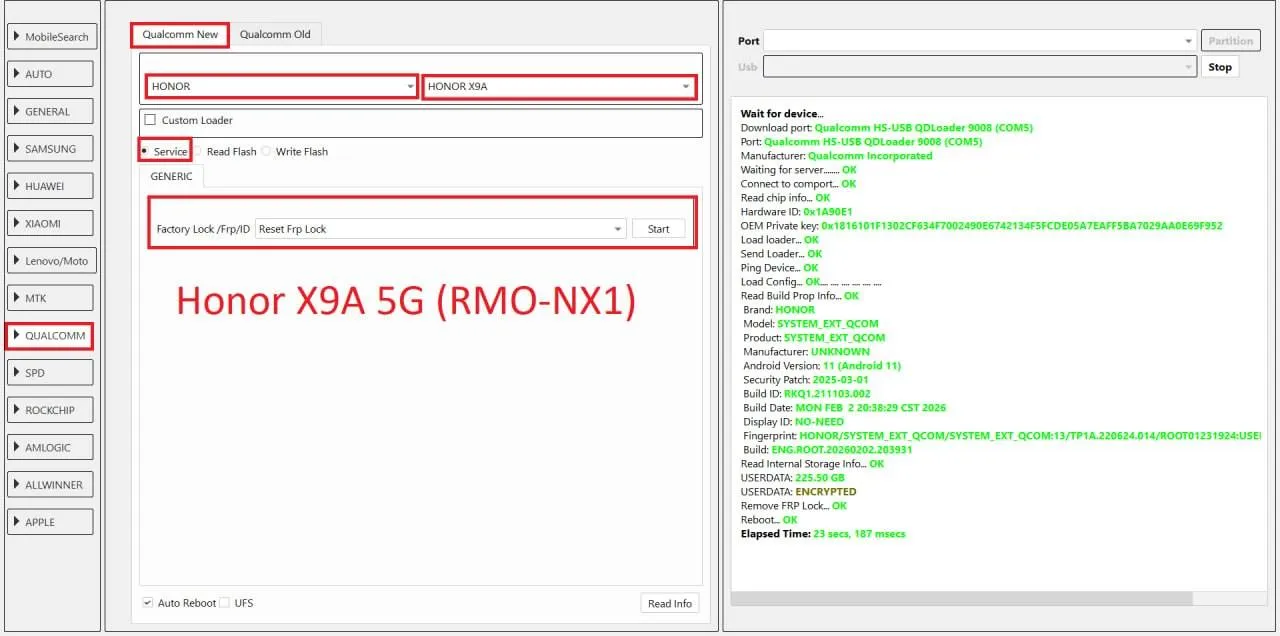Click the Start button
The width and height of the screenshot is (1280, 636).
[658, 229]
